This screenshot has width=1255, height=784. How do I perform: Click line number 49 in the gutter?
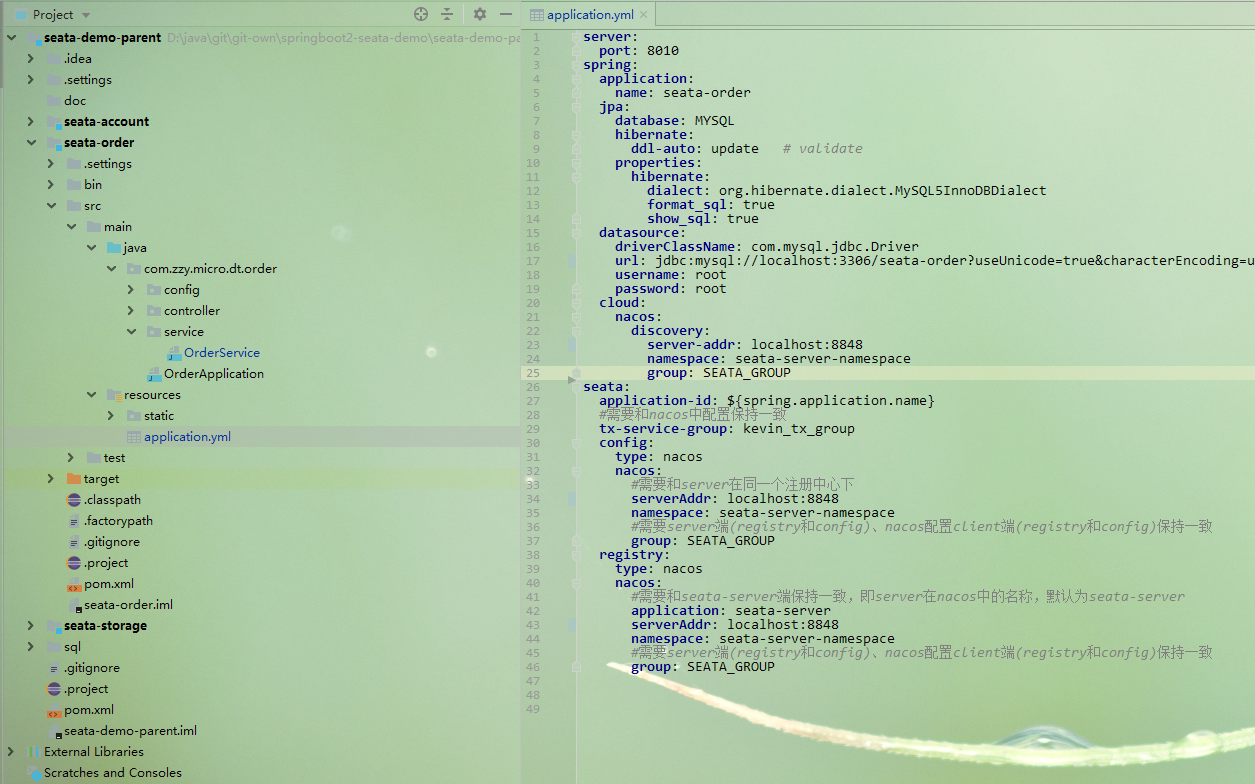click(x=533, y=709)
